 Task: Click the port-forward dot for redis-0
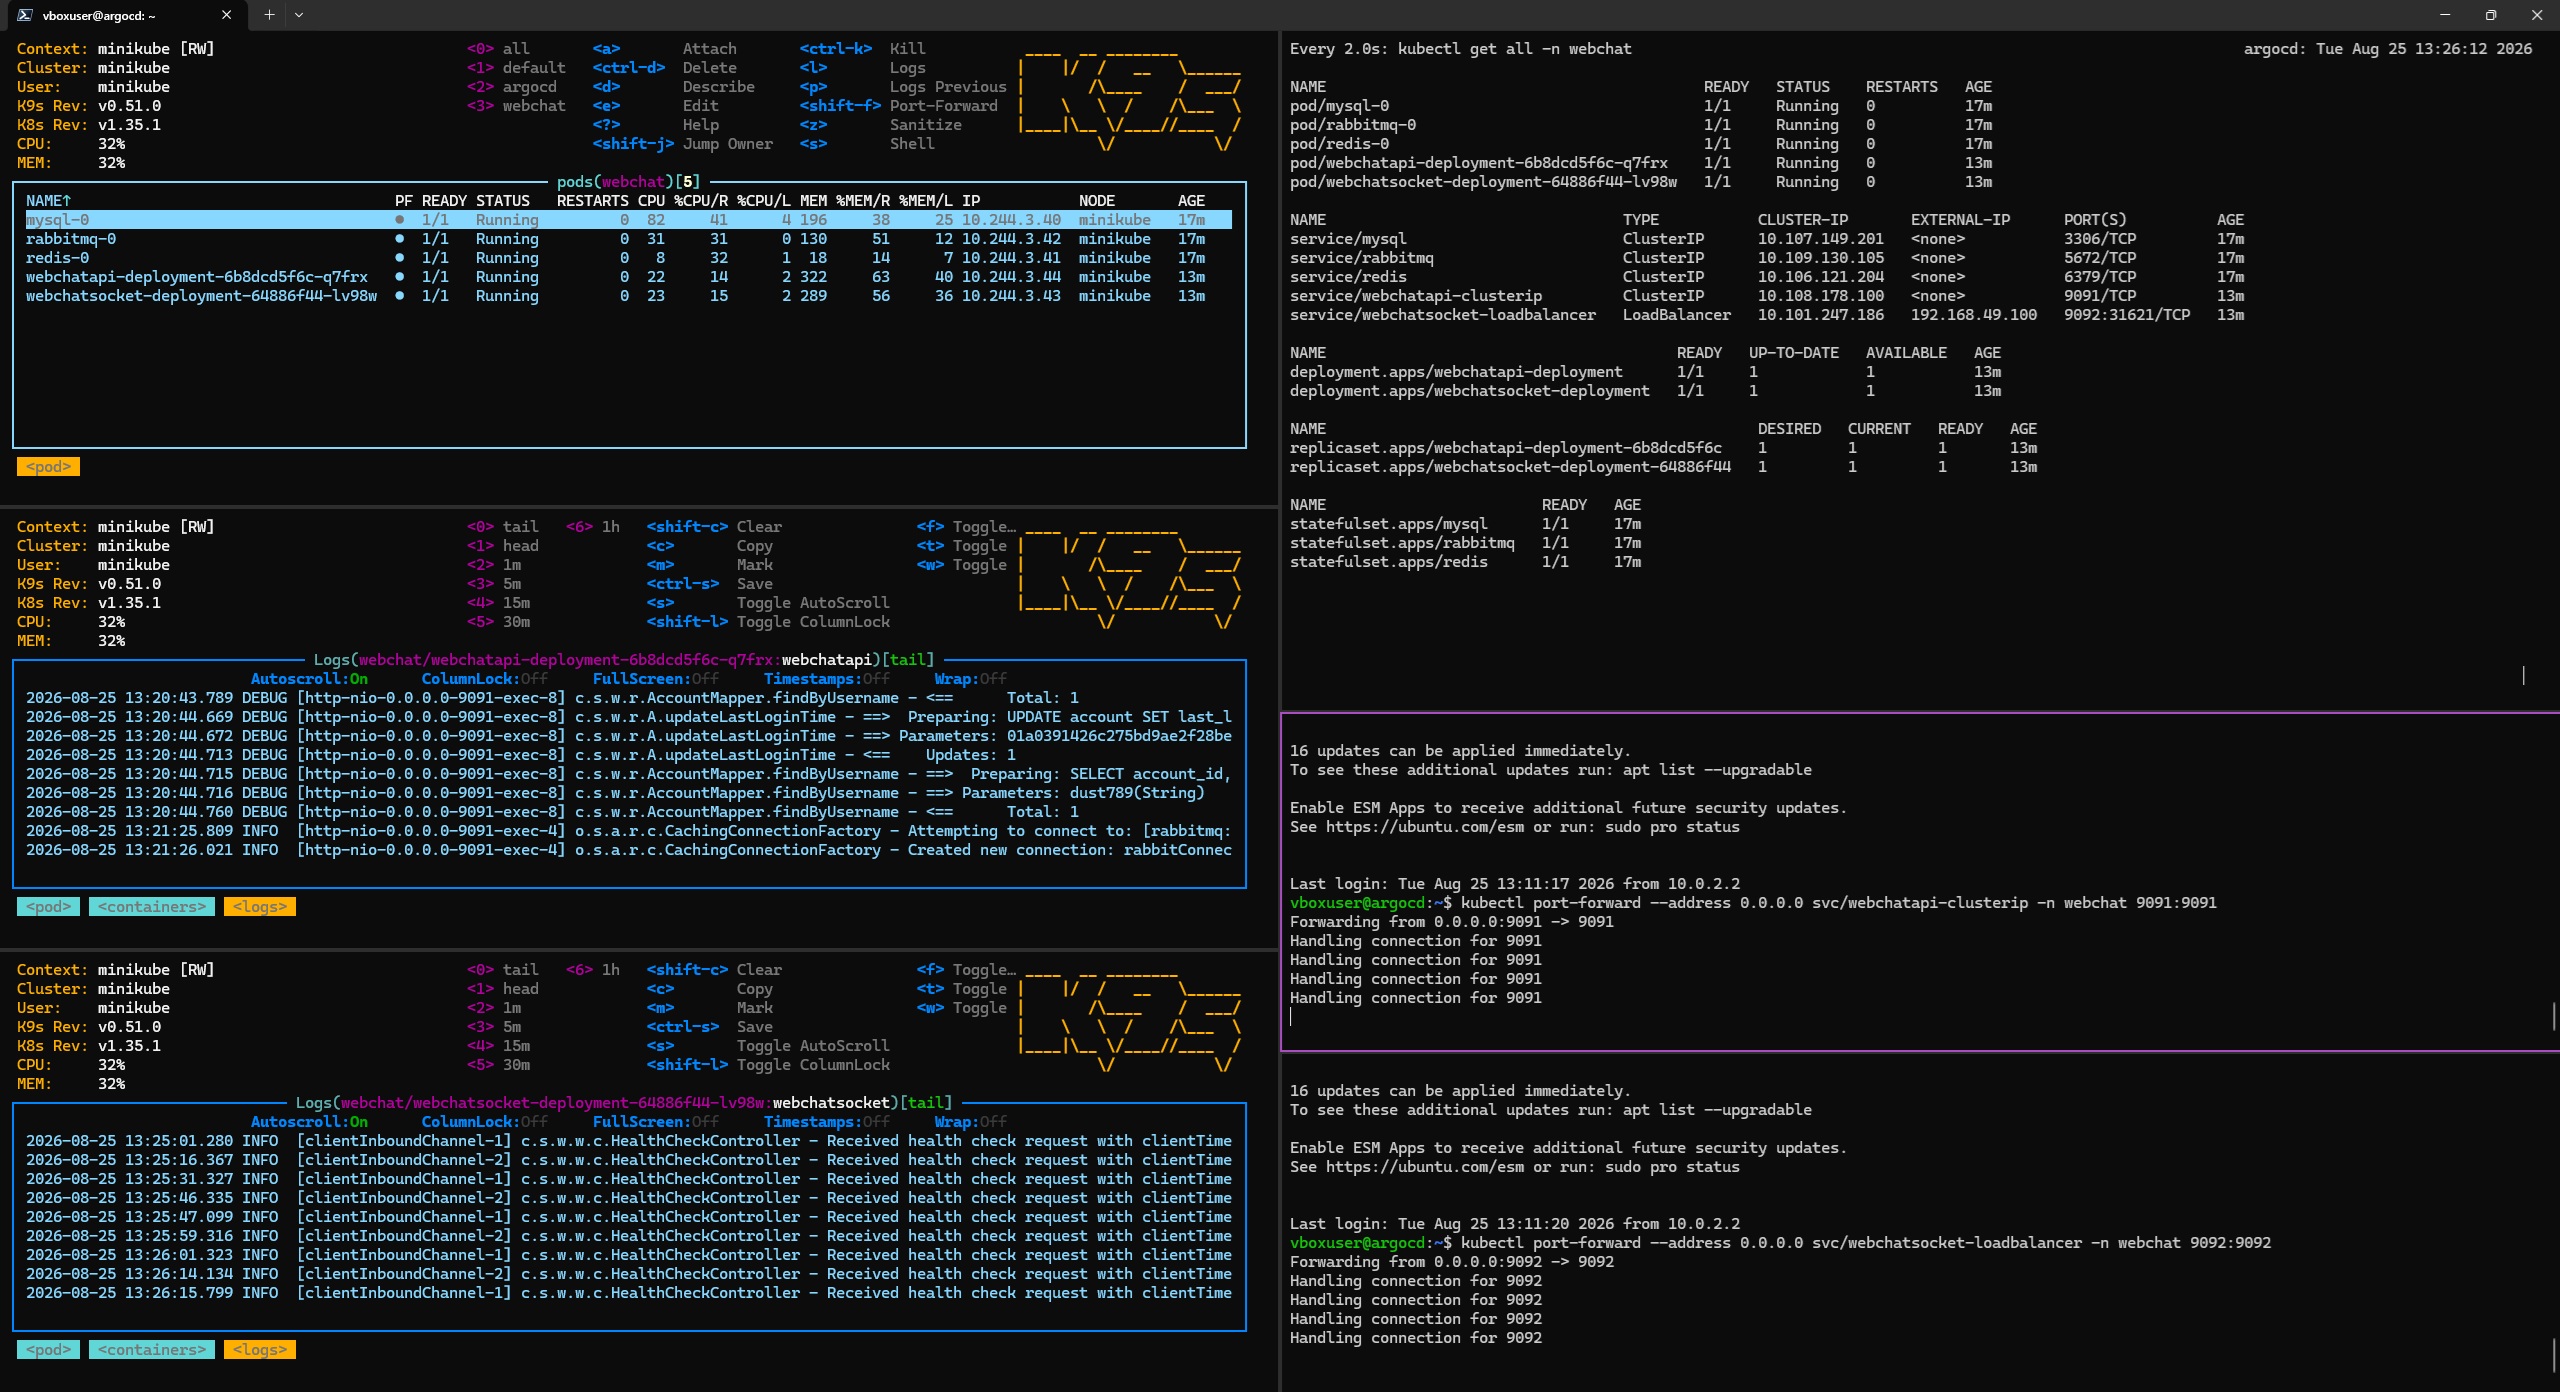coord(400,258)
